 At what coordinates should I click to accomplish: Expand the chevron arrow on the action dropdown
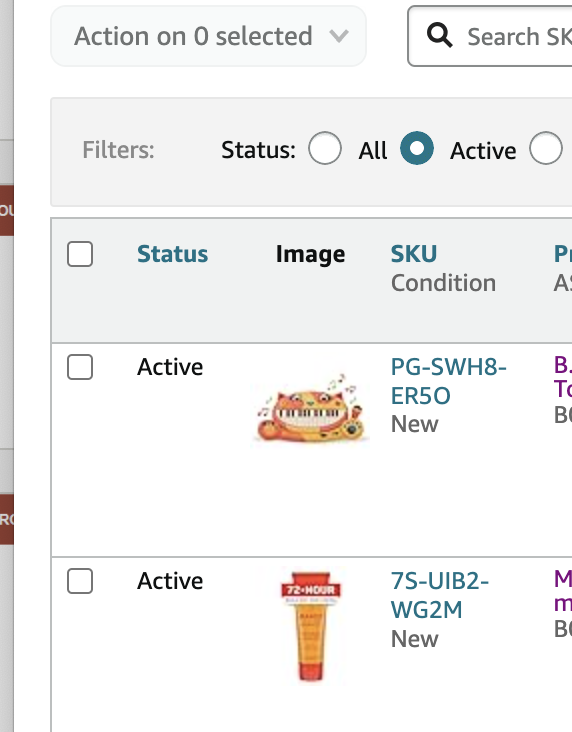339,36
